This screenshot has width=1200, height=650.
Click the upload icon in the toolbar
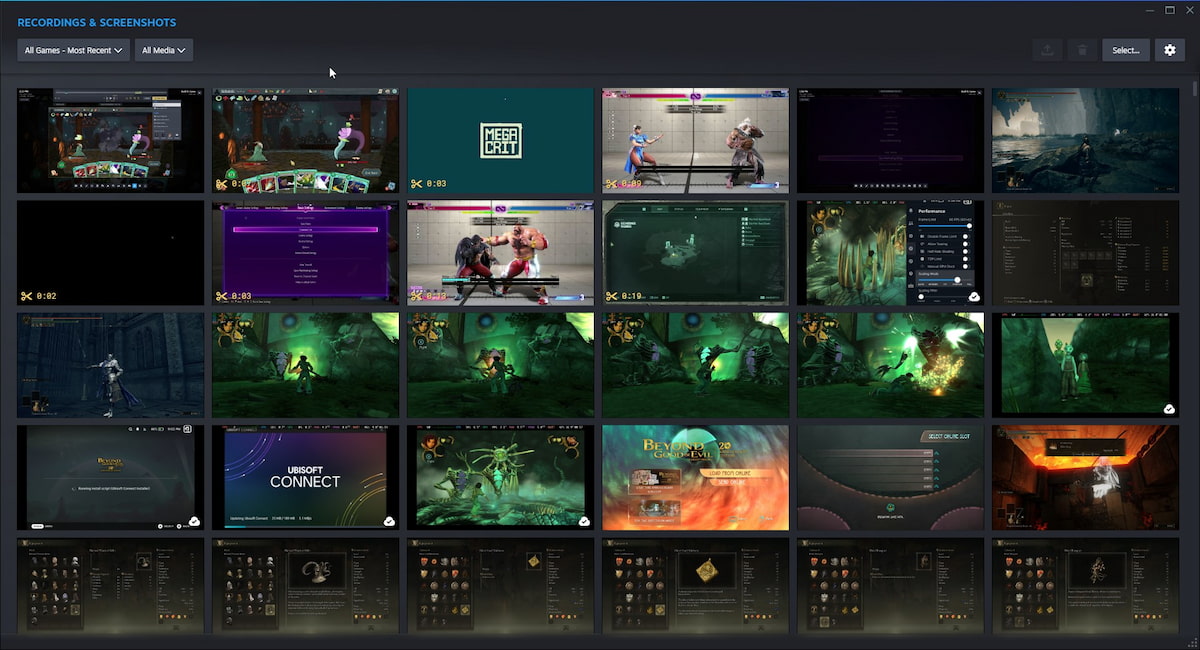click(1048, 49)
